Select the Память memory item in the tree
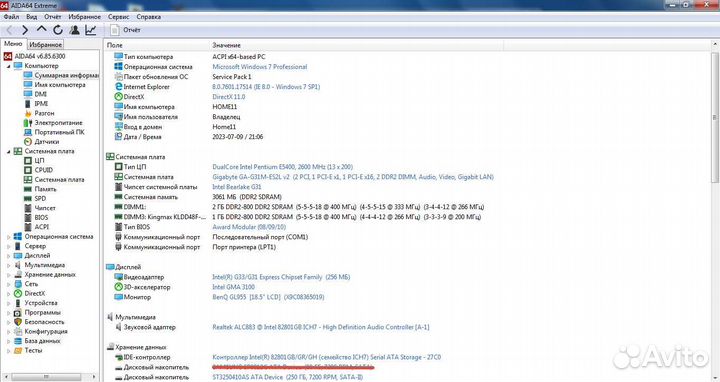Viewport: 720px width, 382px height. pos(40,189)
